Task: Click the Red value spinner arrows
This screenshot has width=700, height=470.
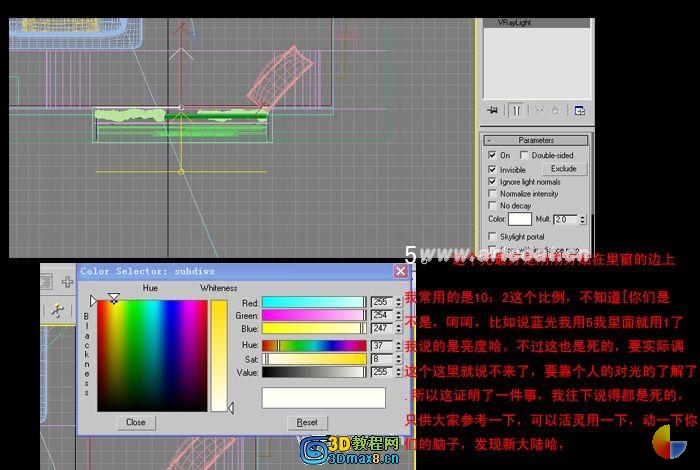Action: pos(398,302)
